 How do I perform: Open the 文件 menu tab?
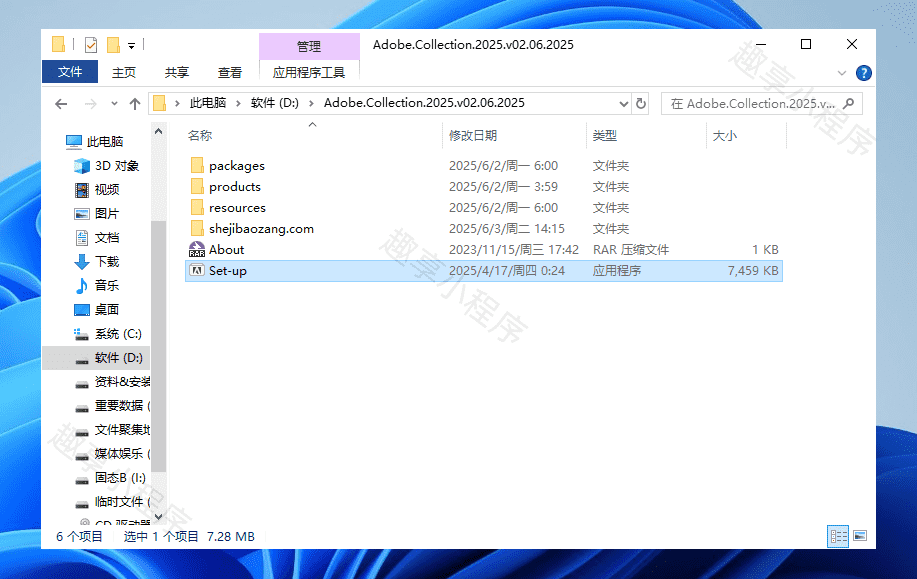click(x=70, y=72)
